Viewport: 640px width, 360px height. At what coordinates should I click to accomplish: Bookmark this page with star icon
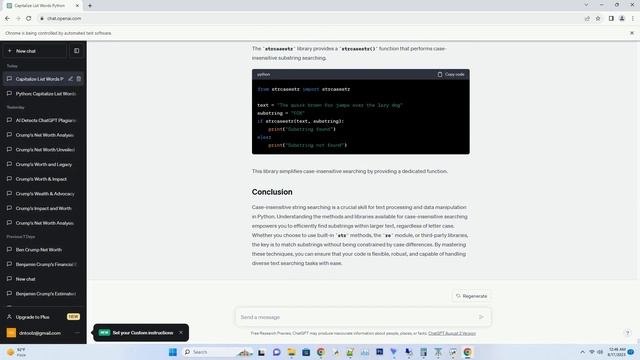tap(598, 18)
